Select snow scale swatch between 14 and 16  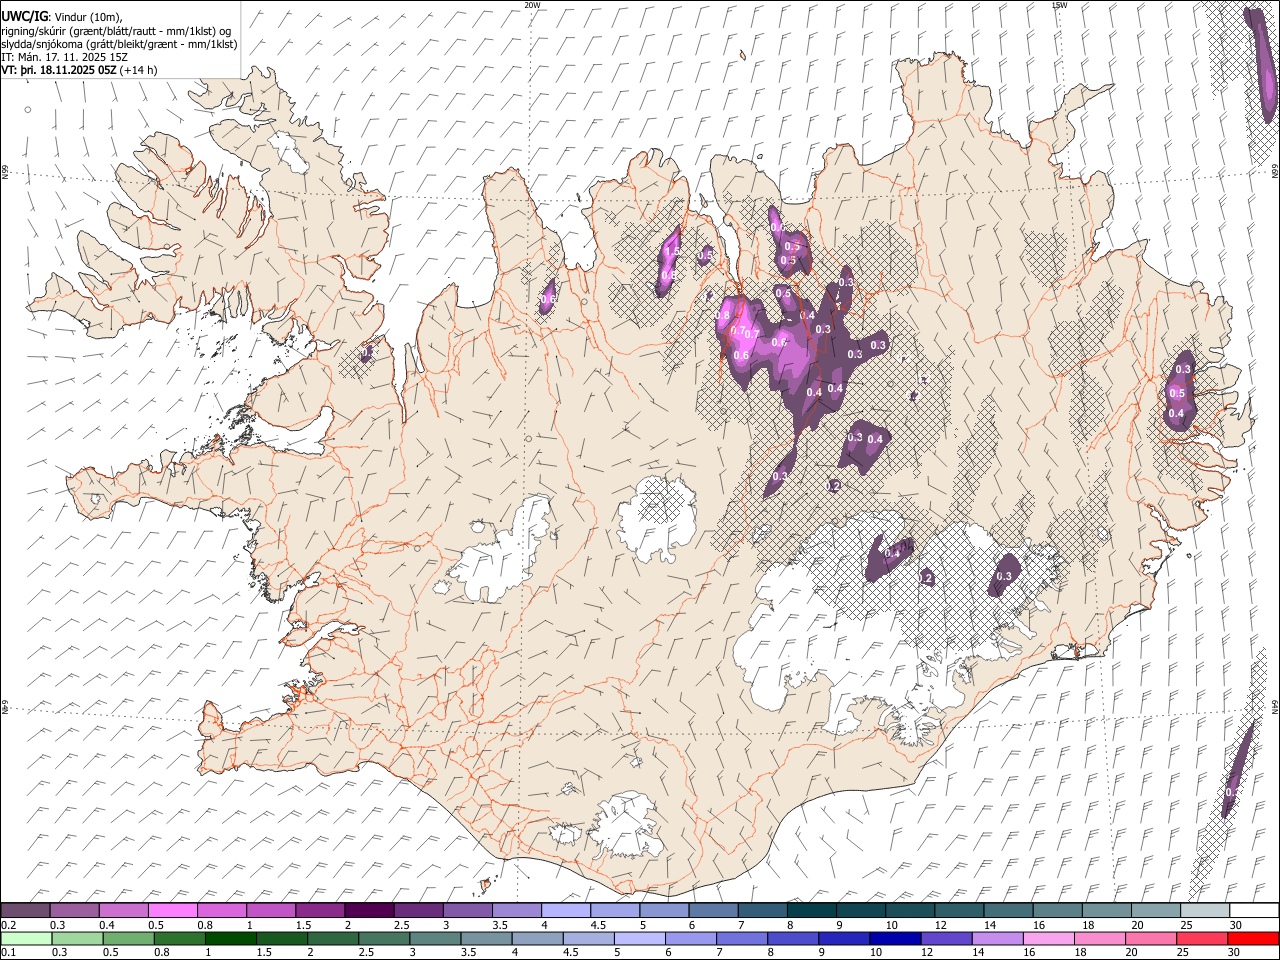click(x=1007, y=910)
